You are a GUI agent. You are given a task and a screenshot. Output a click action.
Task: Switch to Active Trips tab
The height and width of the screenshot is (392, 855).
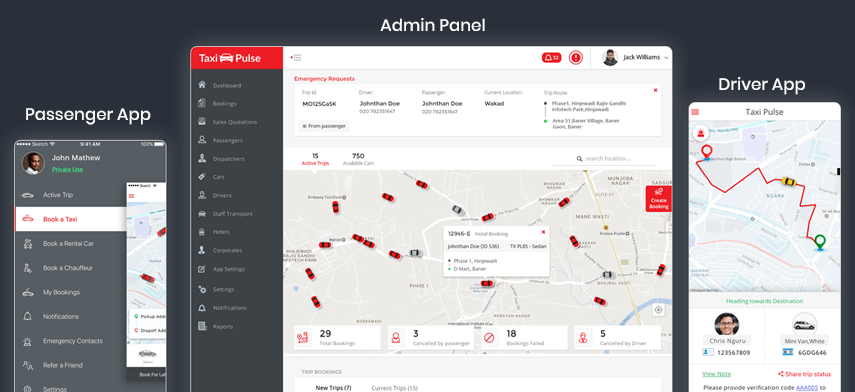pos(315,159)
